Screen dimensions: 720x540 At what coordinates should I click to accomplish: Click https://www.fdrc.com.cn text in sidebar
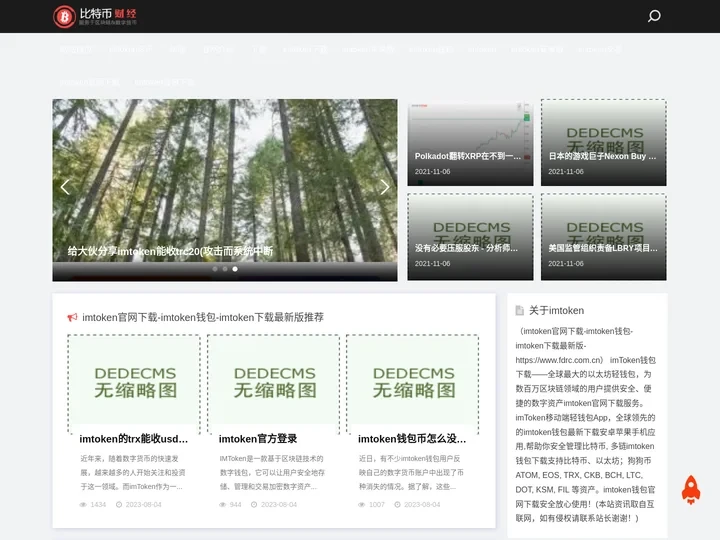[x=559, y=360]
